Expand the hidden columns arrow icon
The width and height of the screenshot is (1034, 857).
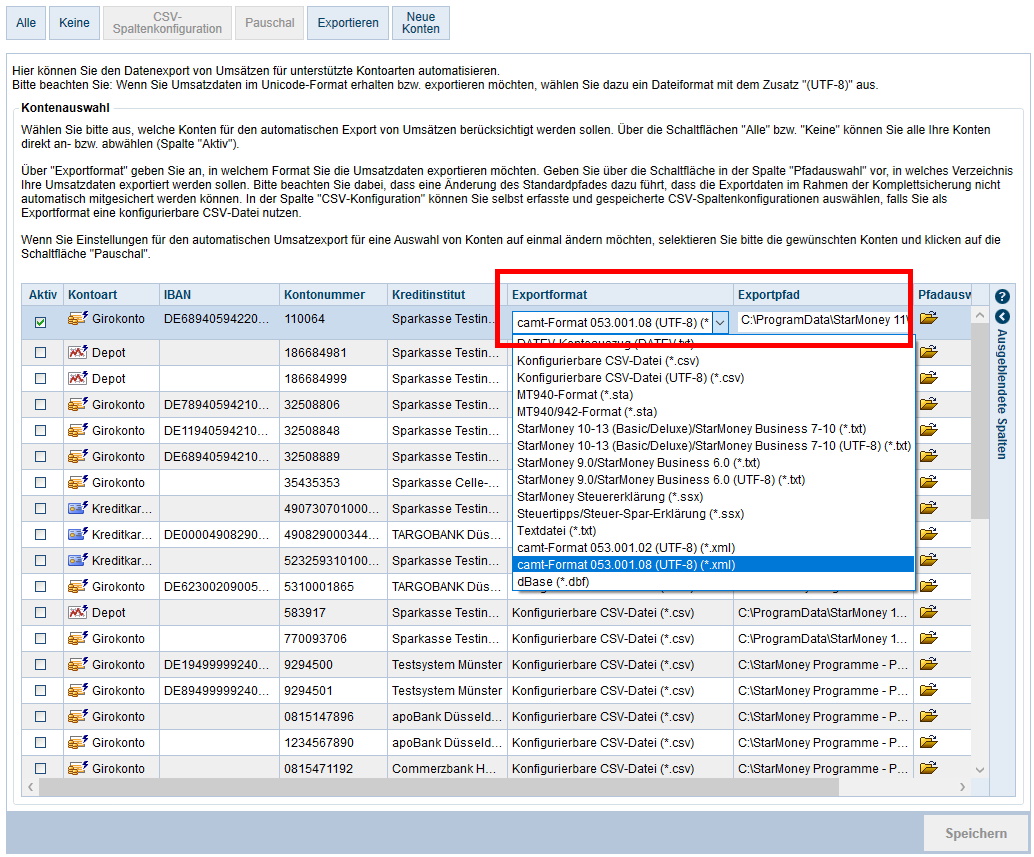[1002, 317]
